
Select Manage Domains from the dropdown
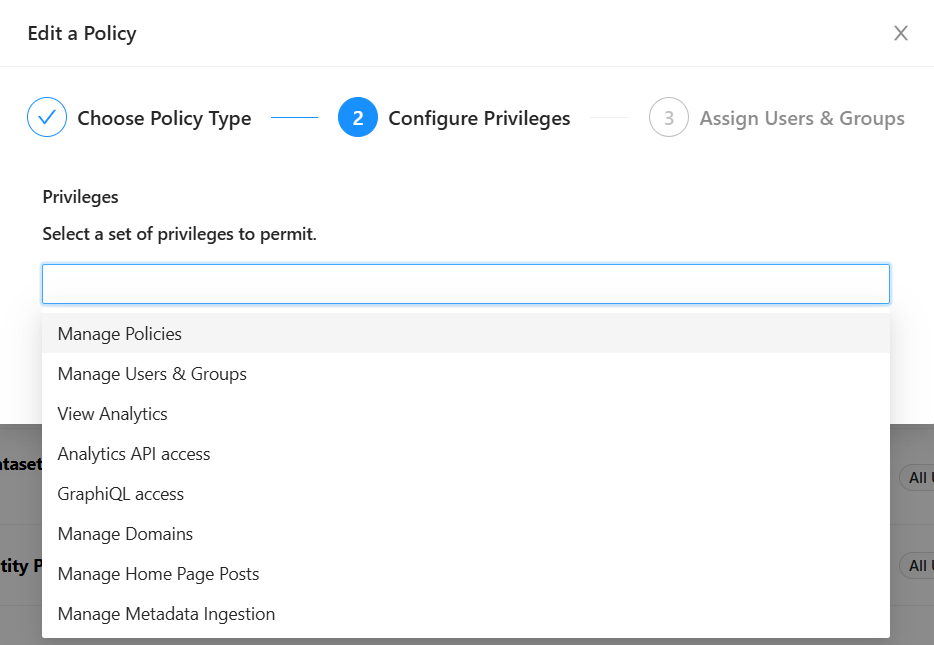(125, 534)
